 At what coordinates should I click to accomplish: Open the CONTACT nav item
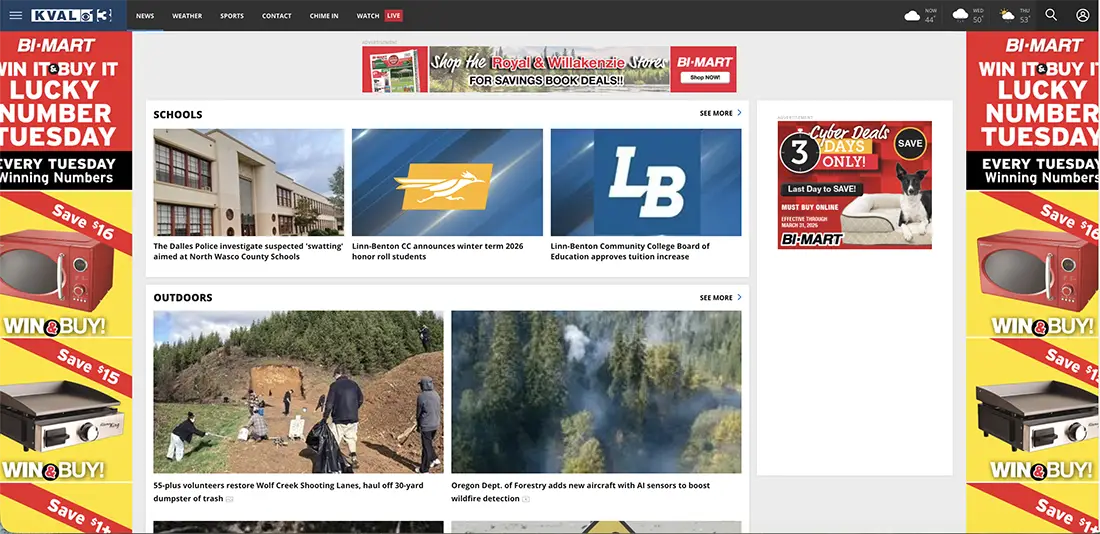click(x=276, y=15)
